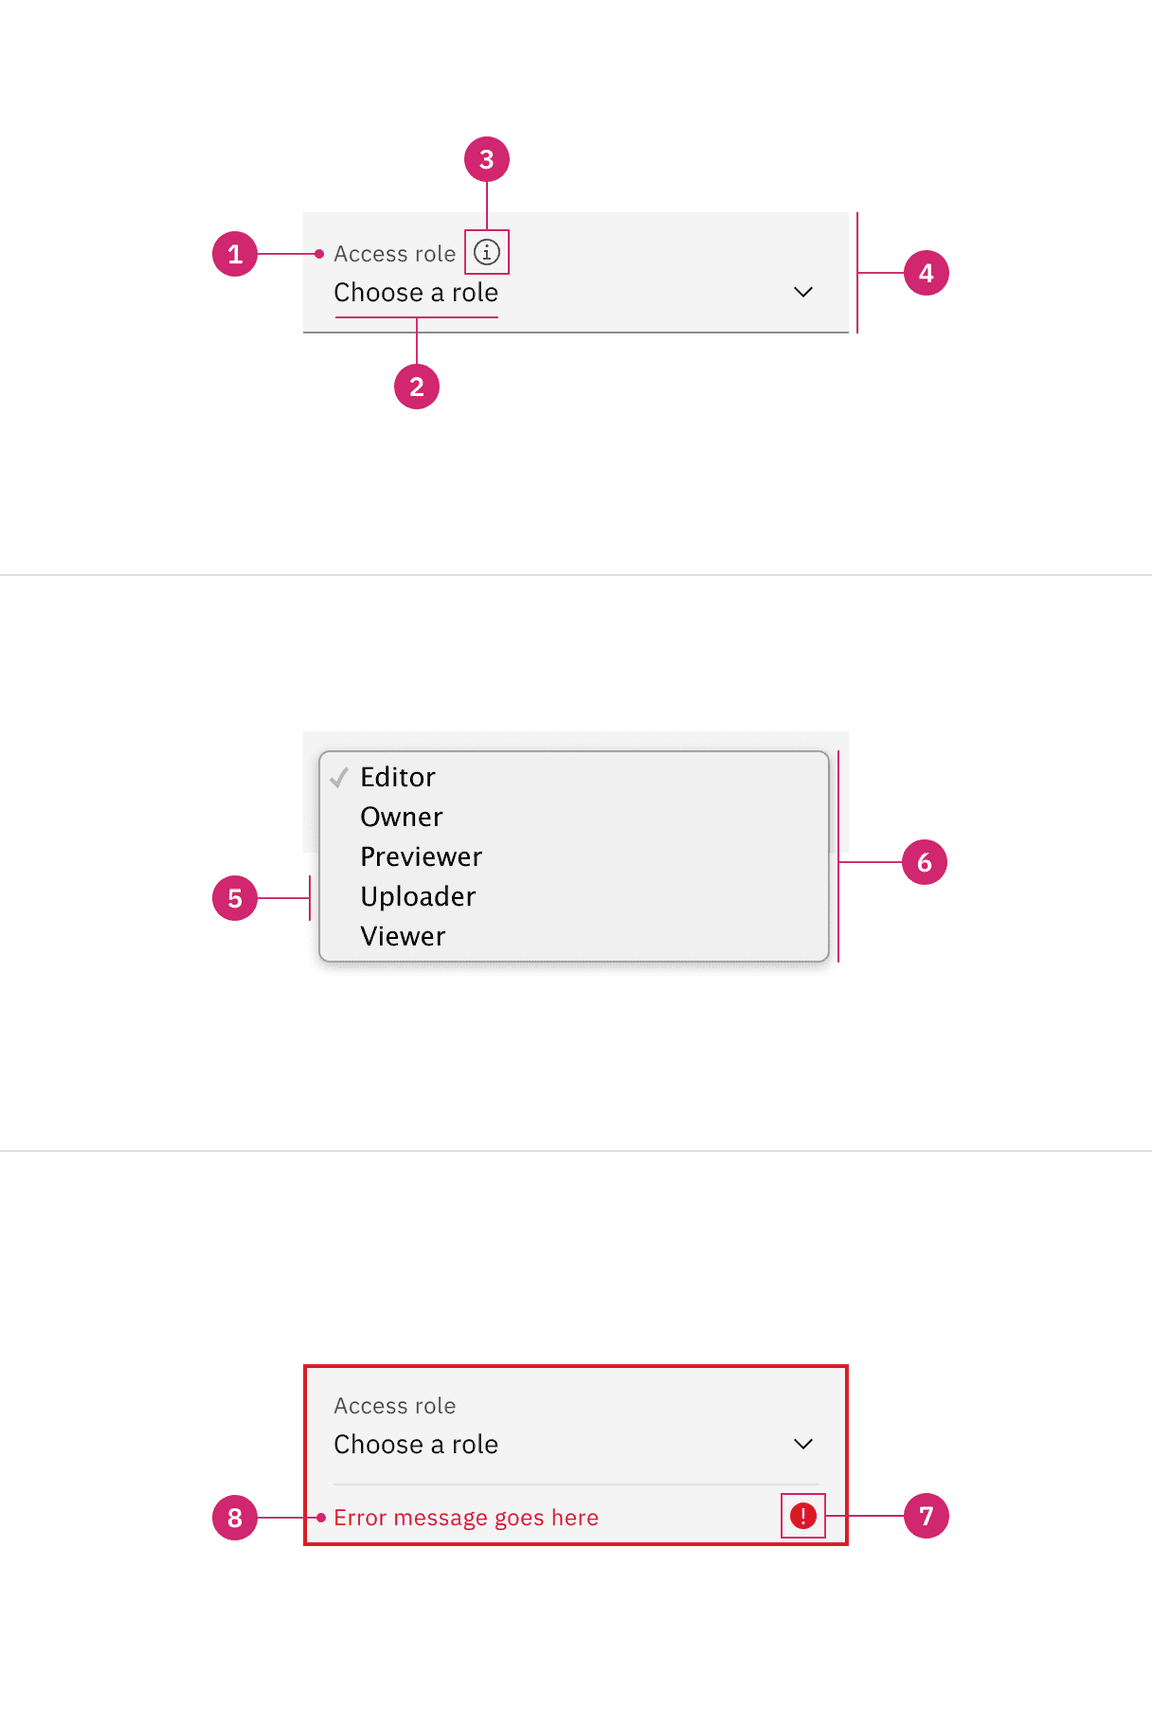Choose Owner from the role list
The width and height of the screenshot is (1152, 1728).
coord(401,817)
